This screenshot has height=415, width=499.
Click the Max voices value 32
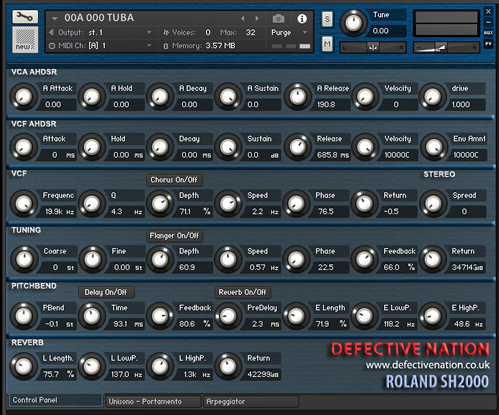250,32
